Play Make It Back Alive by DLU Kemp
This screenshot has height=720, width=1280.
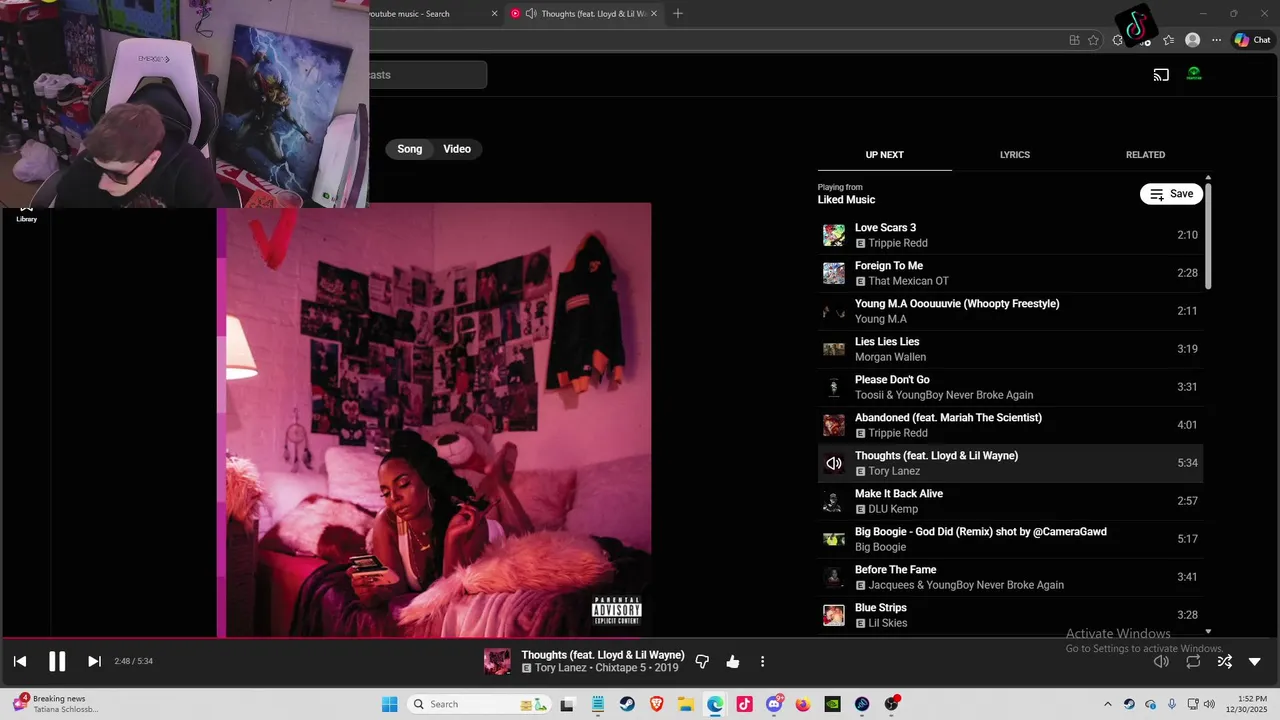1010,501
